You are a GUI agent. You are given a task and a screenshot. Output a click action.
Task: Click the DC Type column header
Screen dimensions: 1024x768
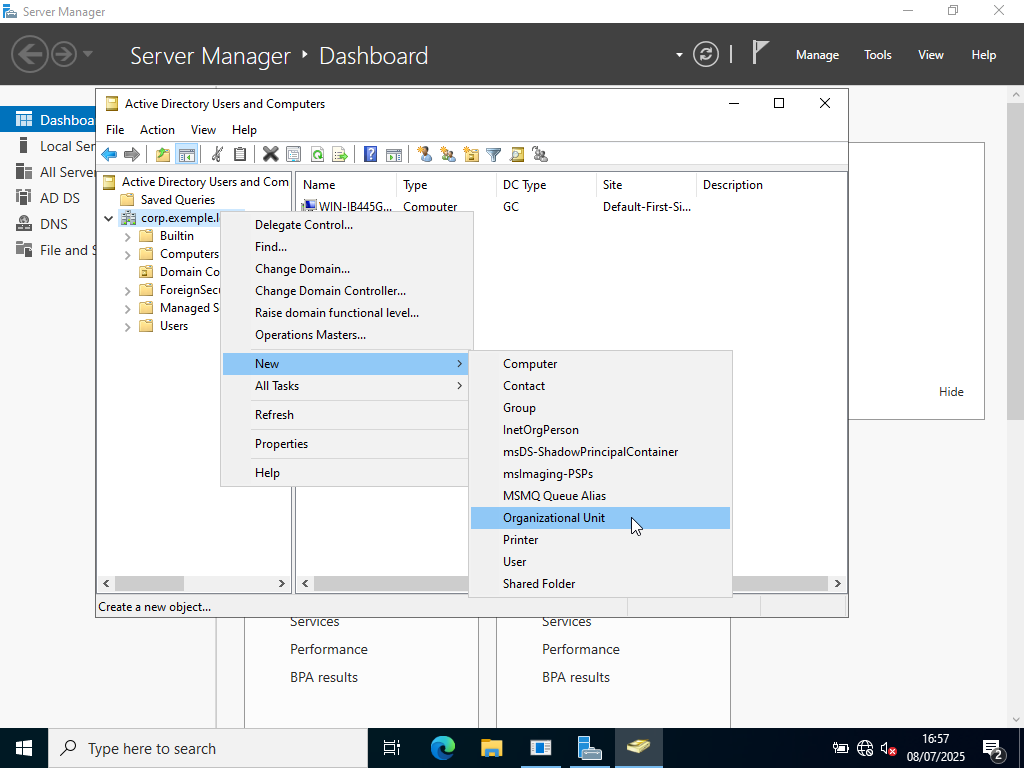[546, 185]
